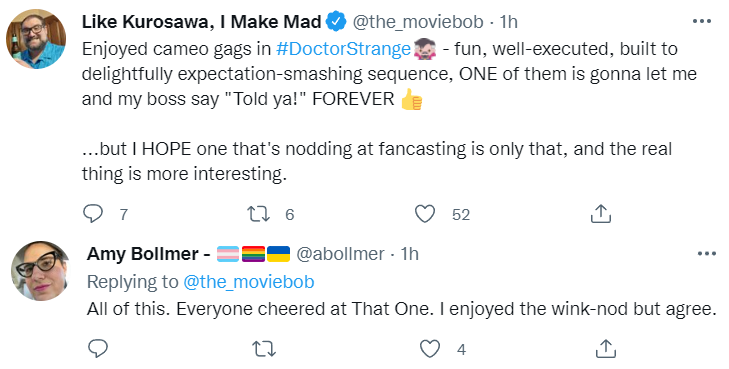Share the_moviebob's tweet via share icon
Screen dimensions: 729x369
tap(601, 214)
